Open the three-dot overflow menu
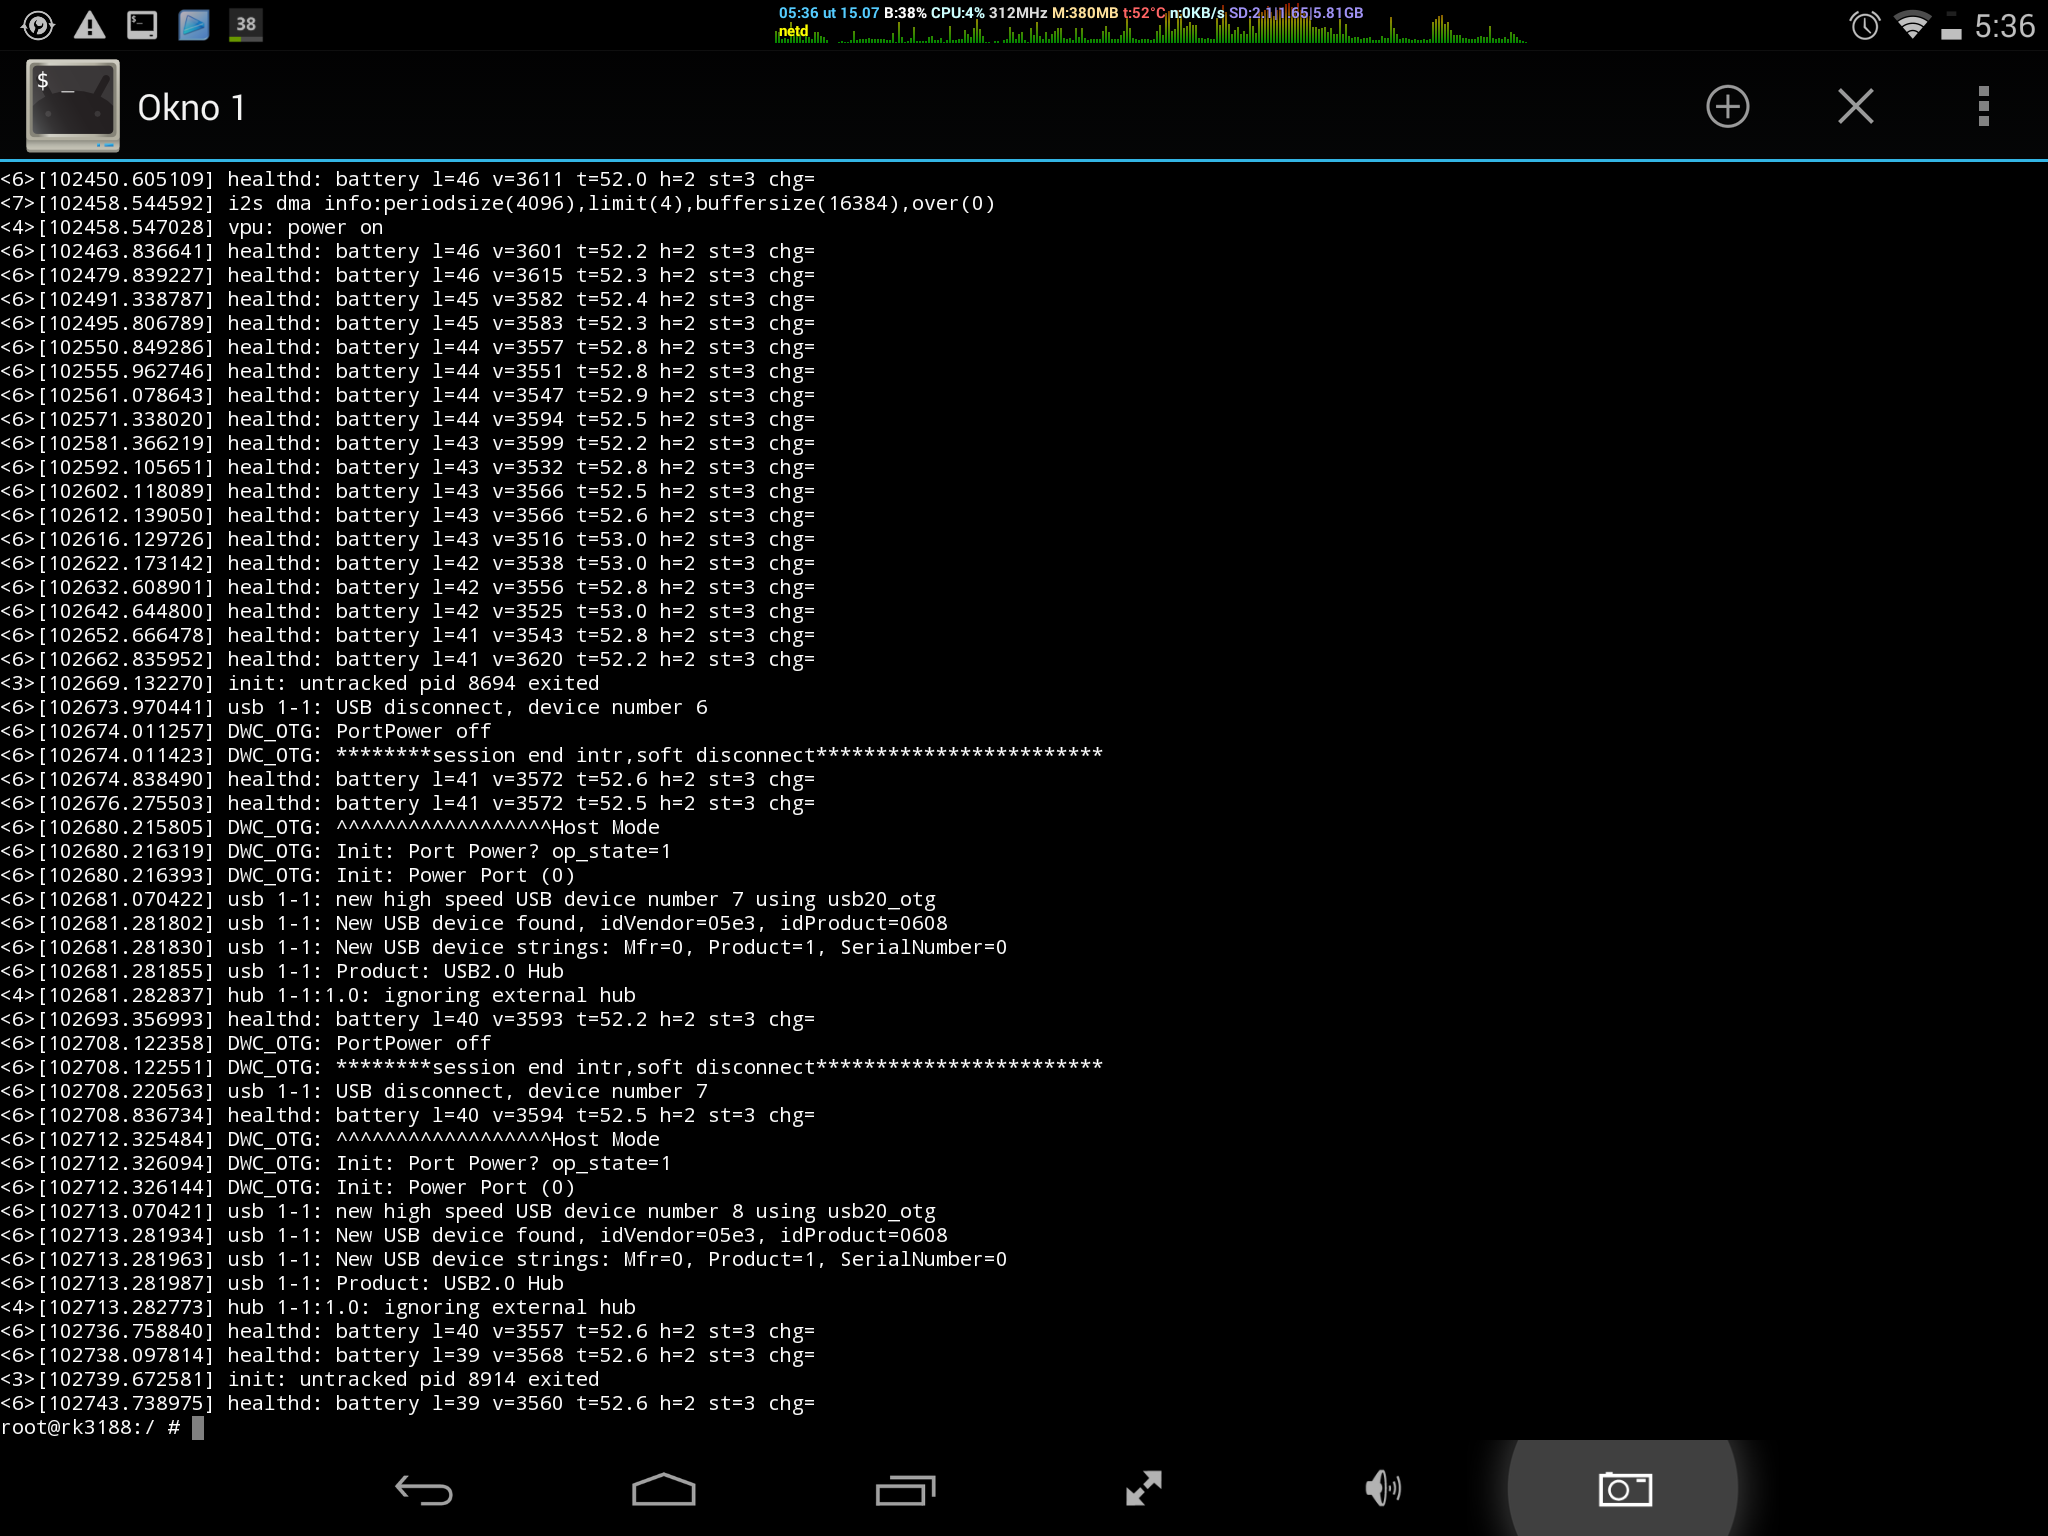This screenshot has height=1536, width=2048. pos(1983,107)
